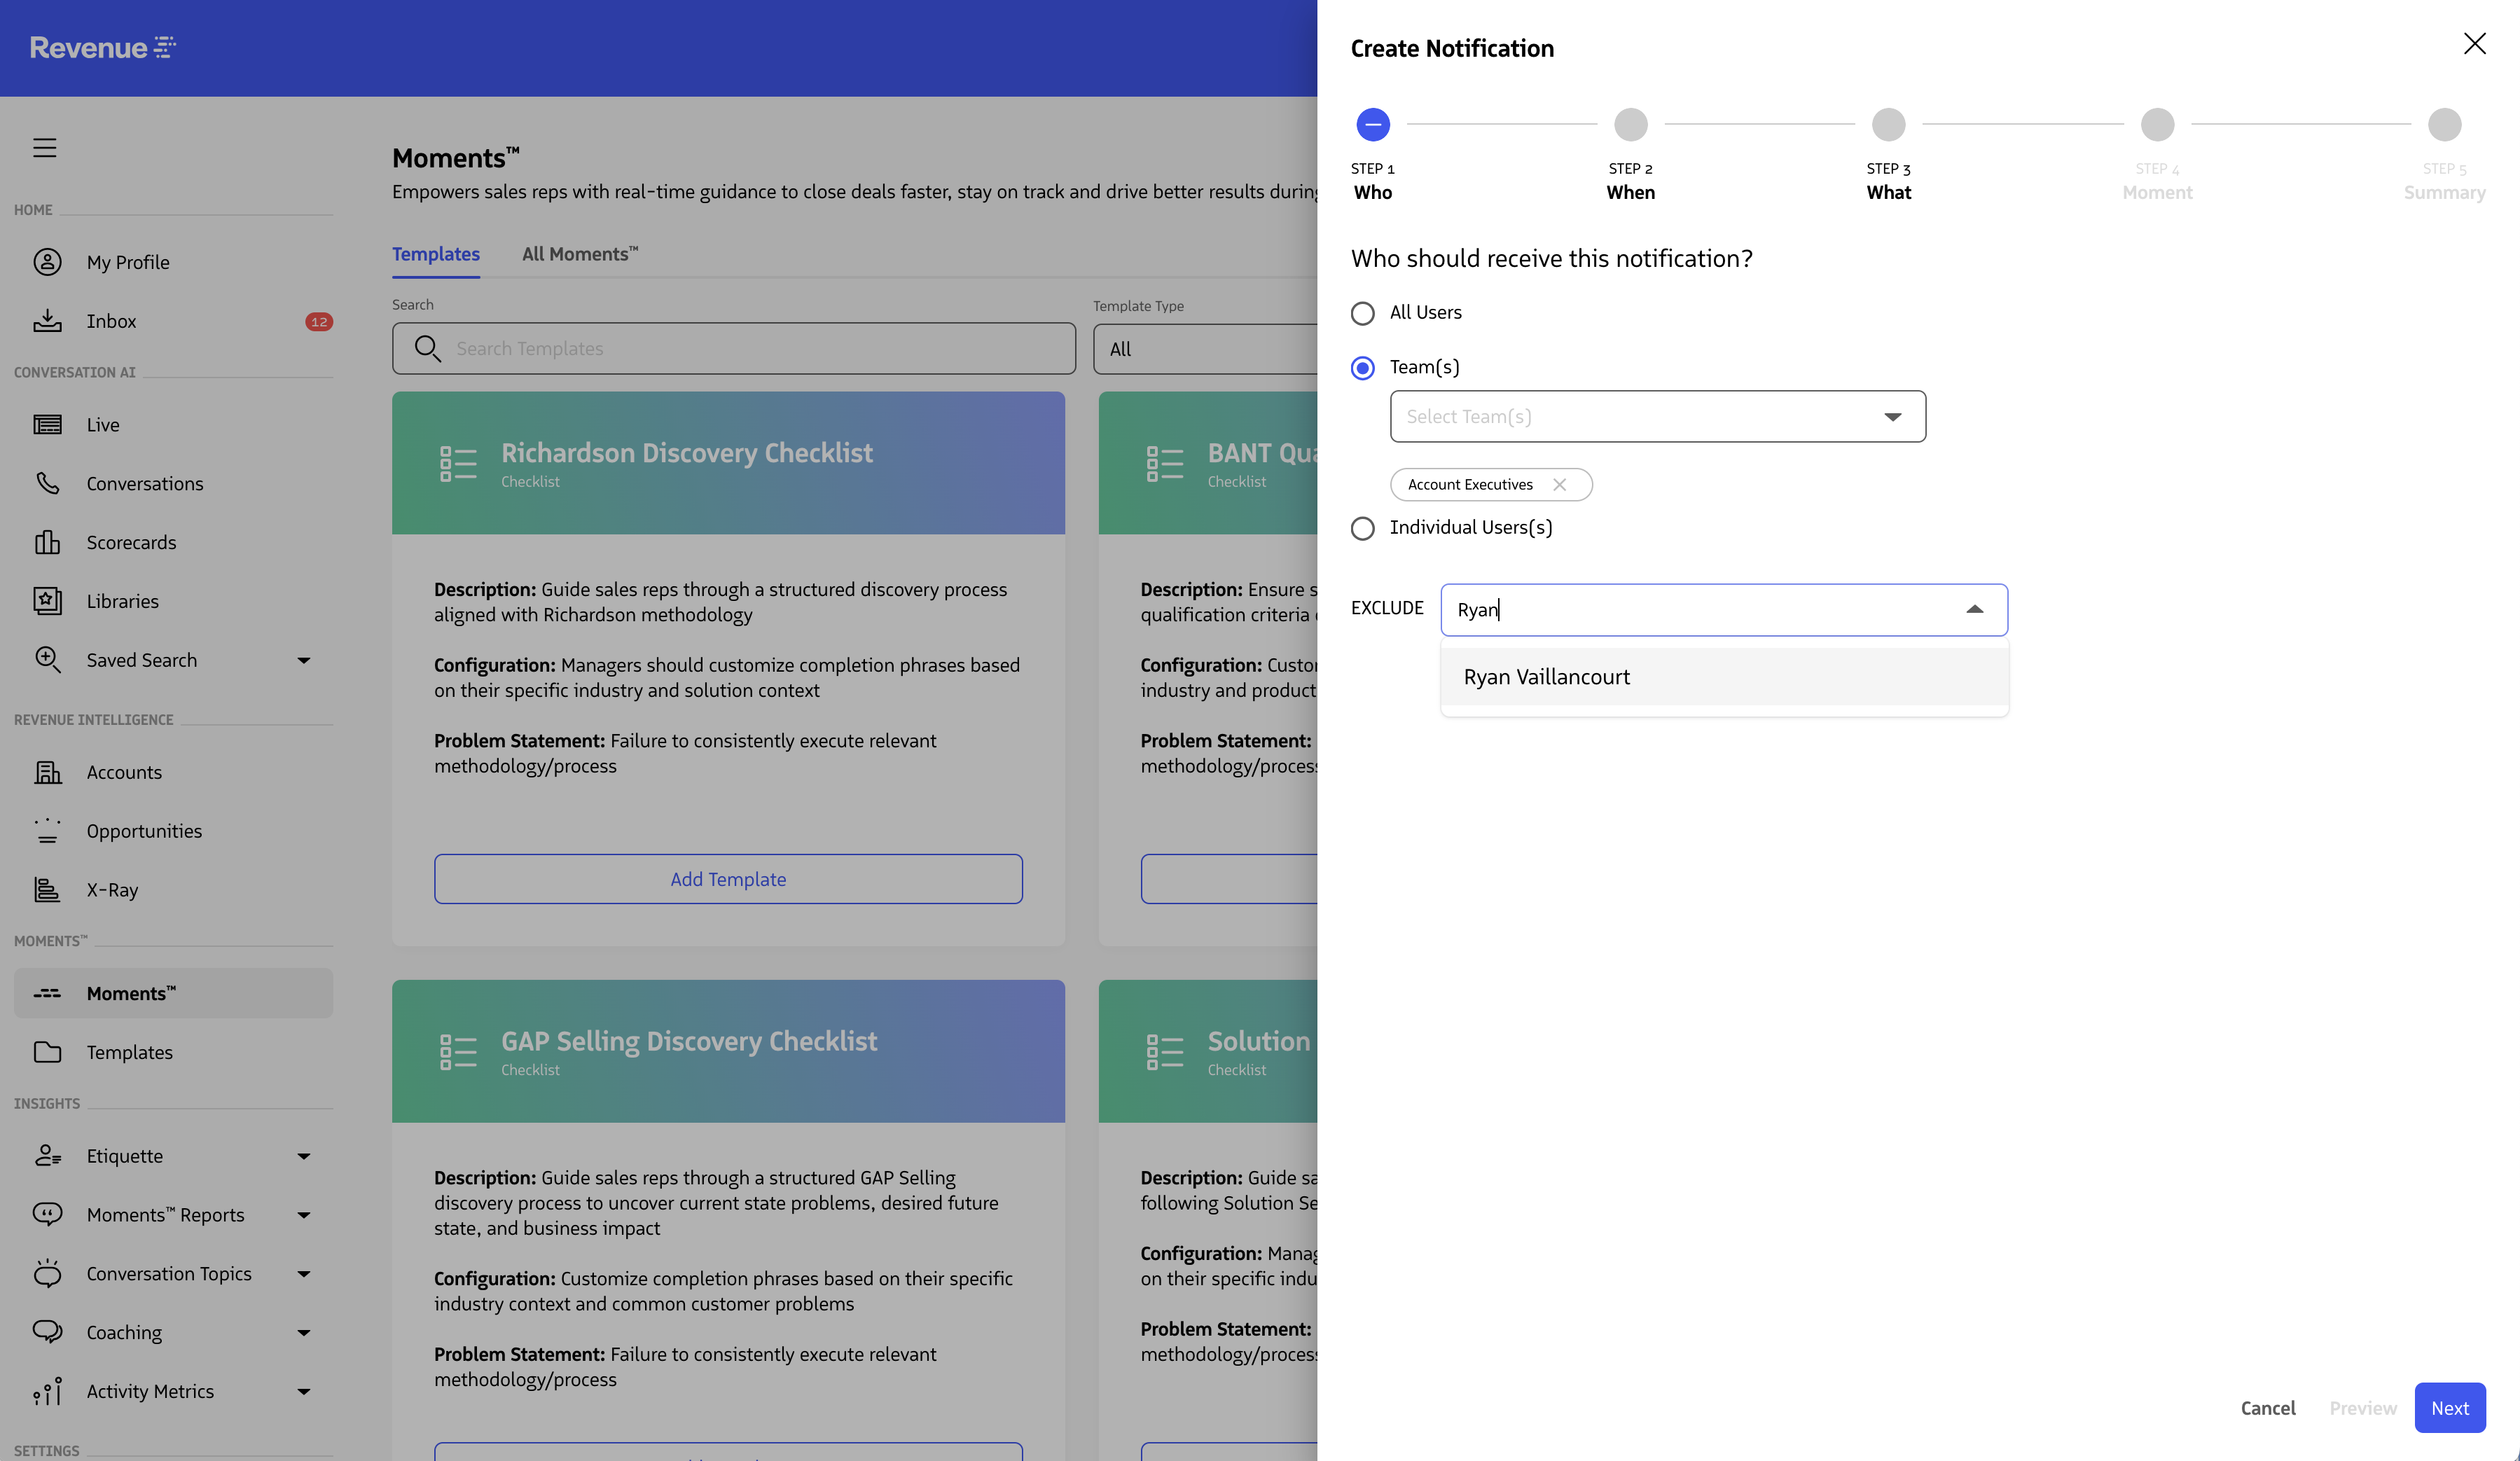2520x1461 pixels.
Task: Click the Templates folder icon
Action: point(47,1052)
